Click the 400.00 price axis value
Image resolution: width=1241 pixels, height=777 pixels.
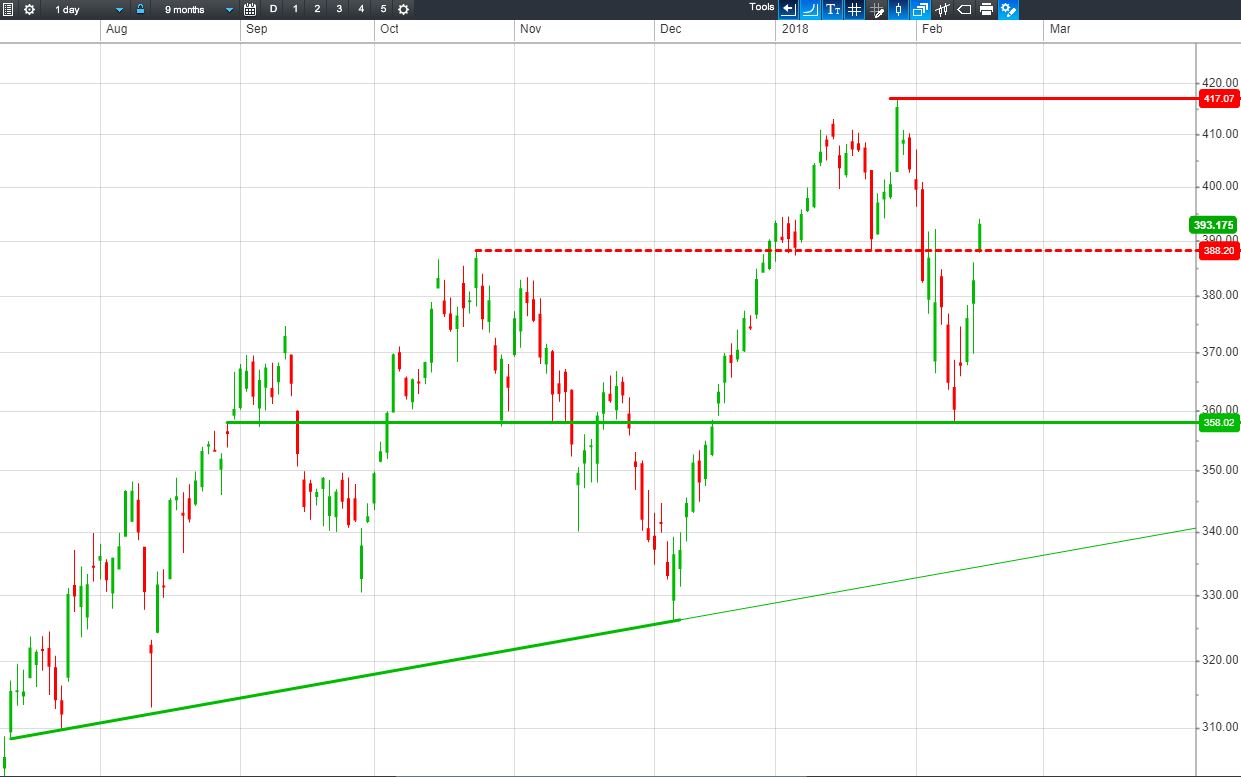[x=1221, y=186]
